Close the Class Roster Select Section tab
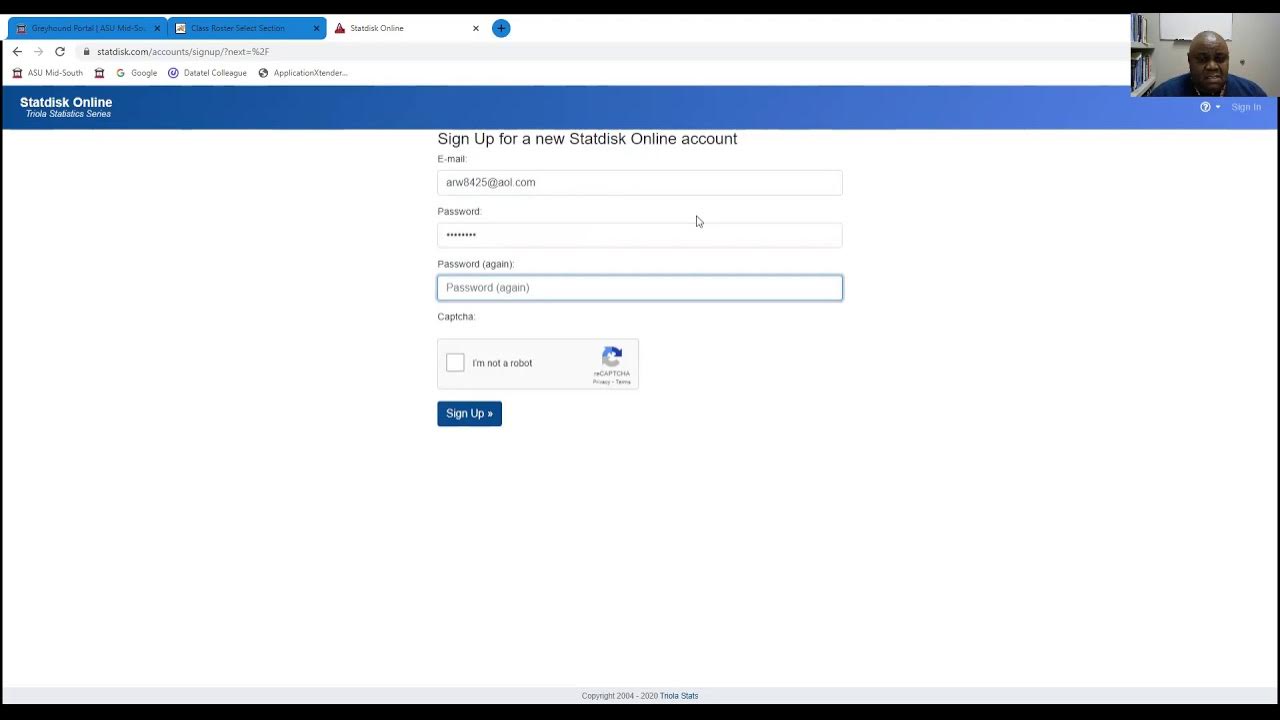 click(316, 28)
